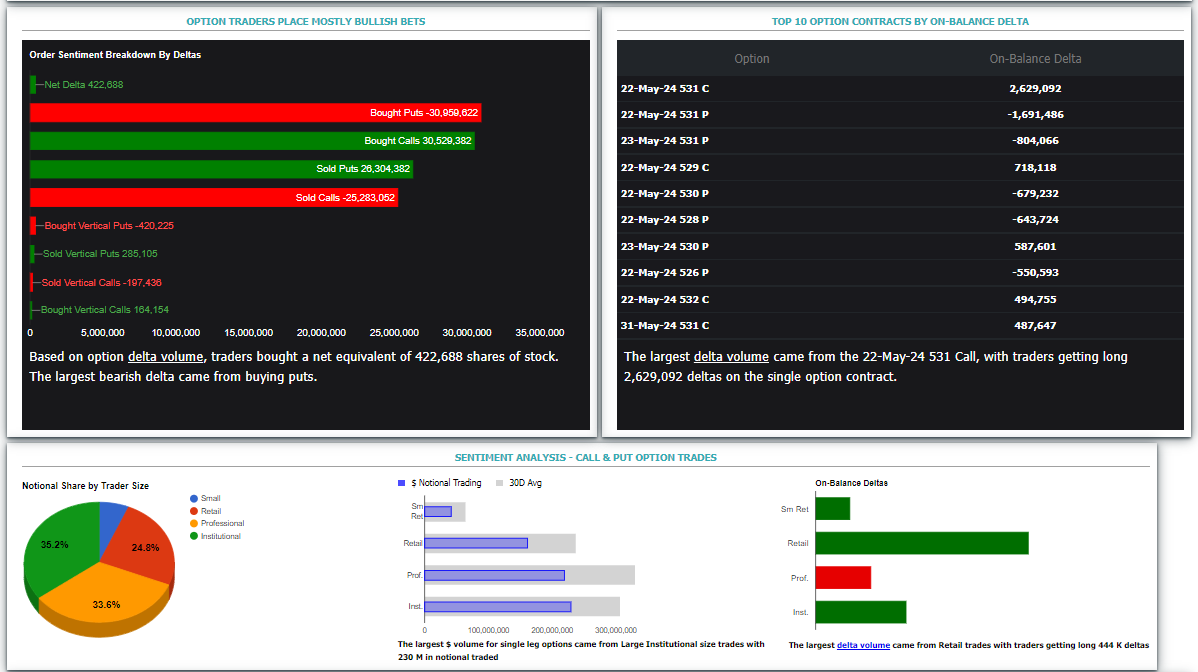Open the delta volume link under top contracts table

click(730, 357)
